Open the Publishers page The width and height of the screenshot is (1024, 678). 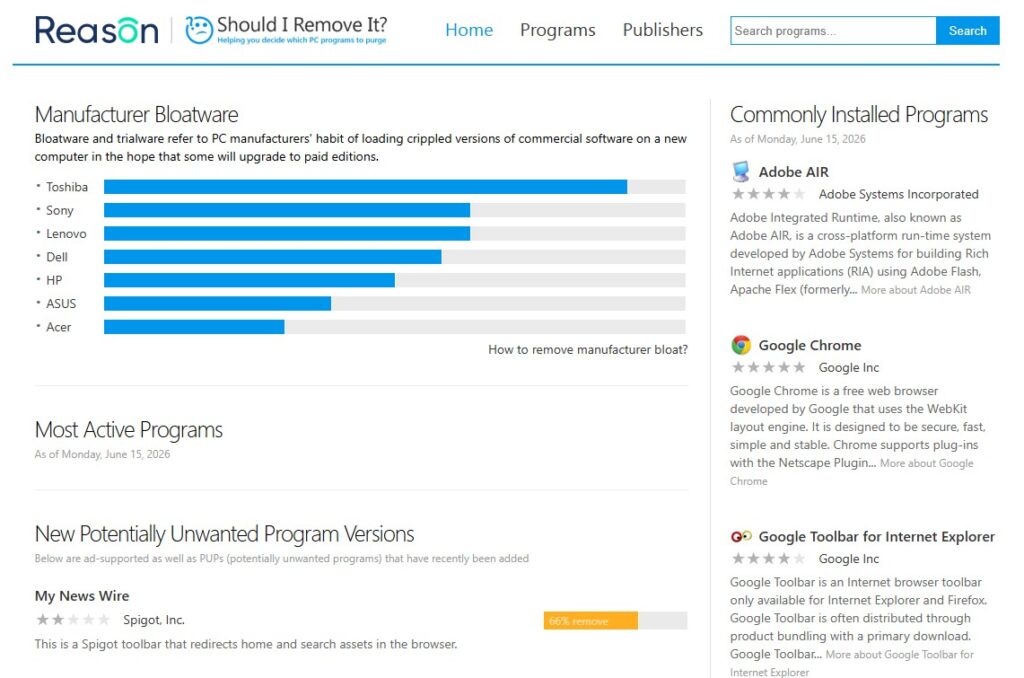tap(663, 30)
